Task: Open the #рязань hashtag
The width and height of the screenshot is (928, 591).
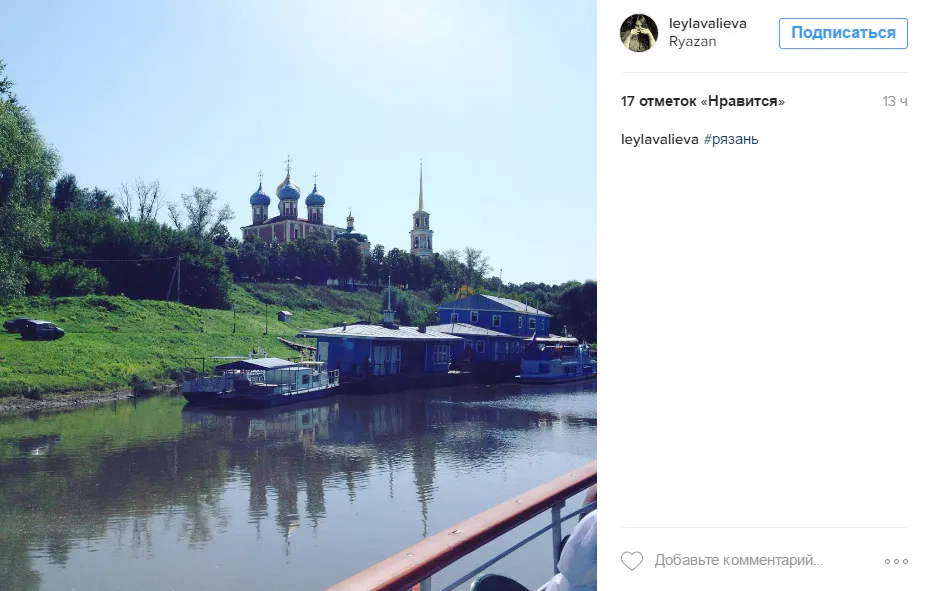Action: tap(731, 140)
